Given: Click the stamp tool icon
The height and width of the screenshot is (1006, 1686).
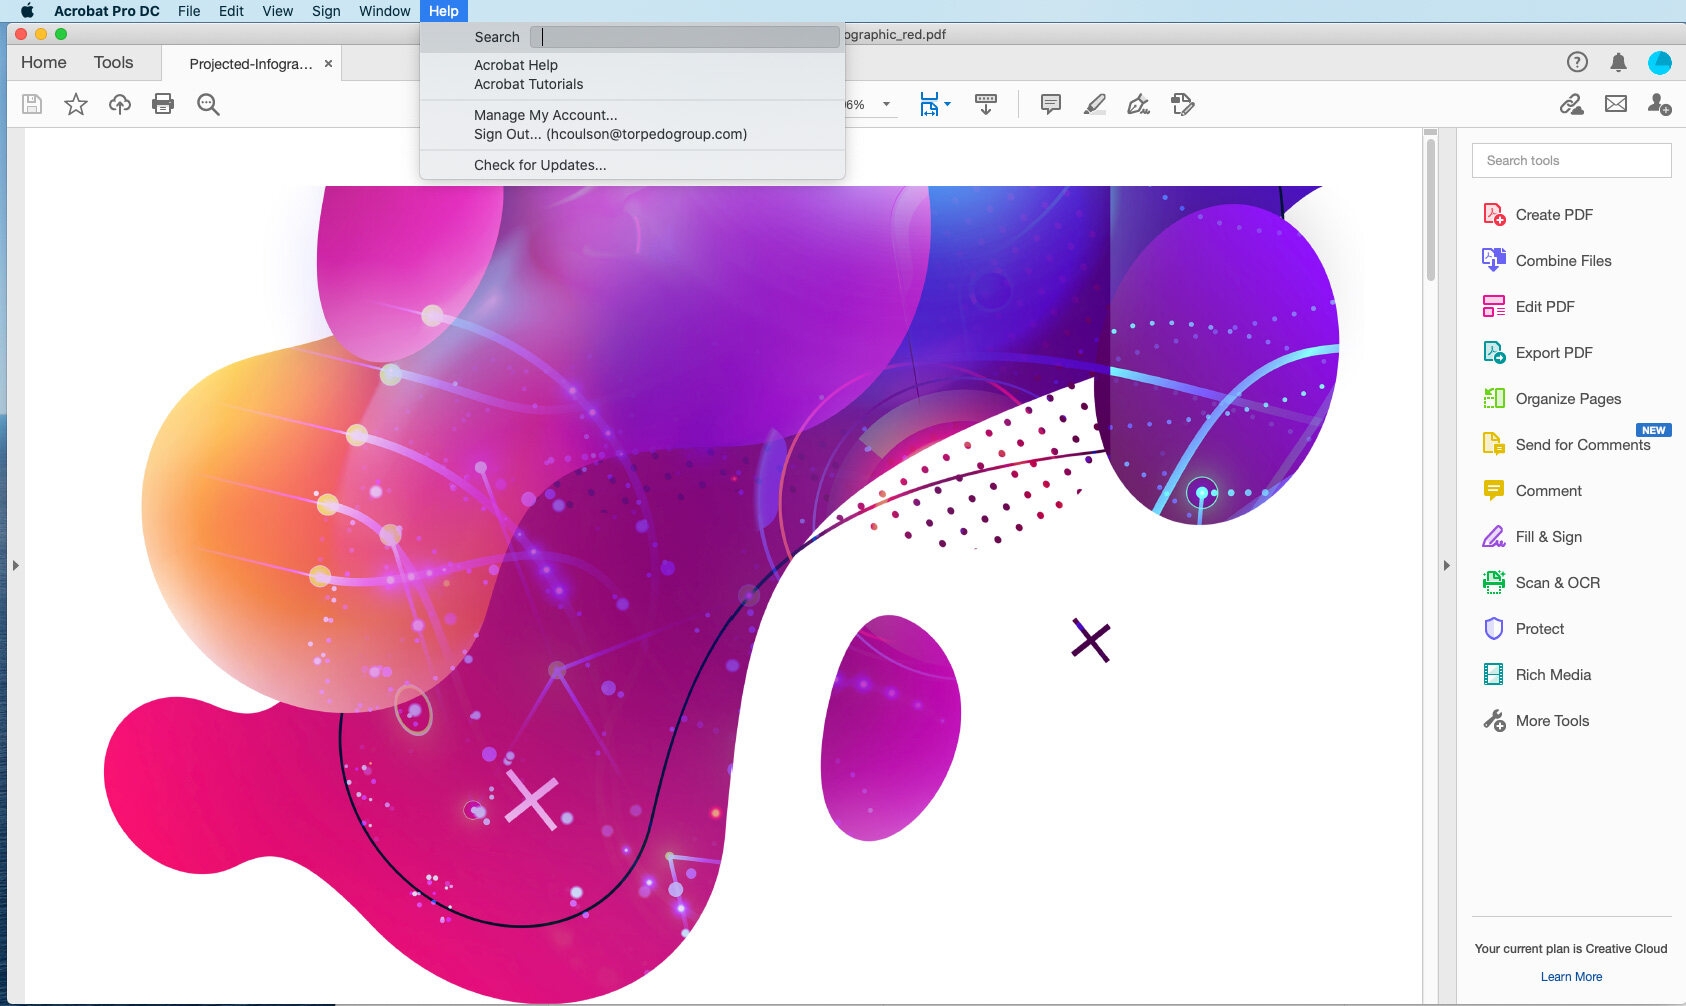Looking at the screenshot, I should tap(1183, 104).
